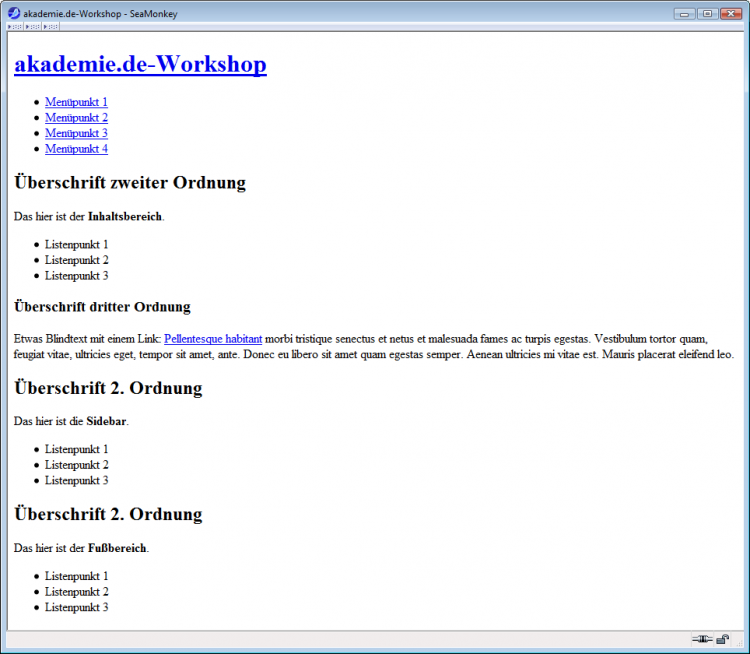Expand the third collapsed toolbar grippy
This screenshot has height=654, width=750.
tap(51, 27)
